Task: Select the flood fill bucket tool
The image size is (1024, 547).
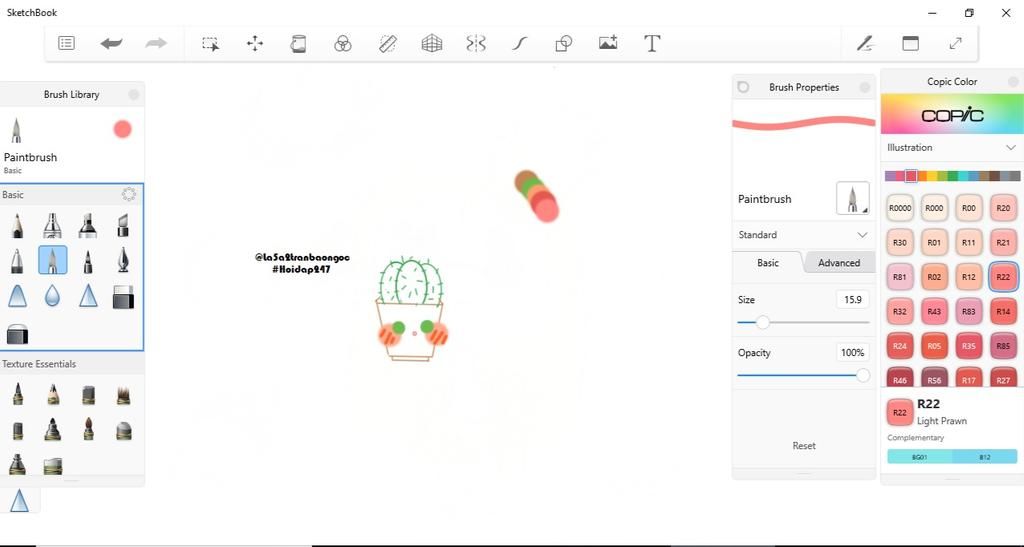Action: (298, 44)
